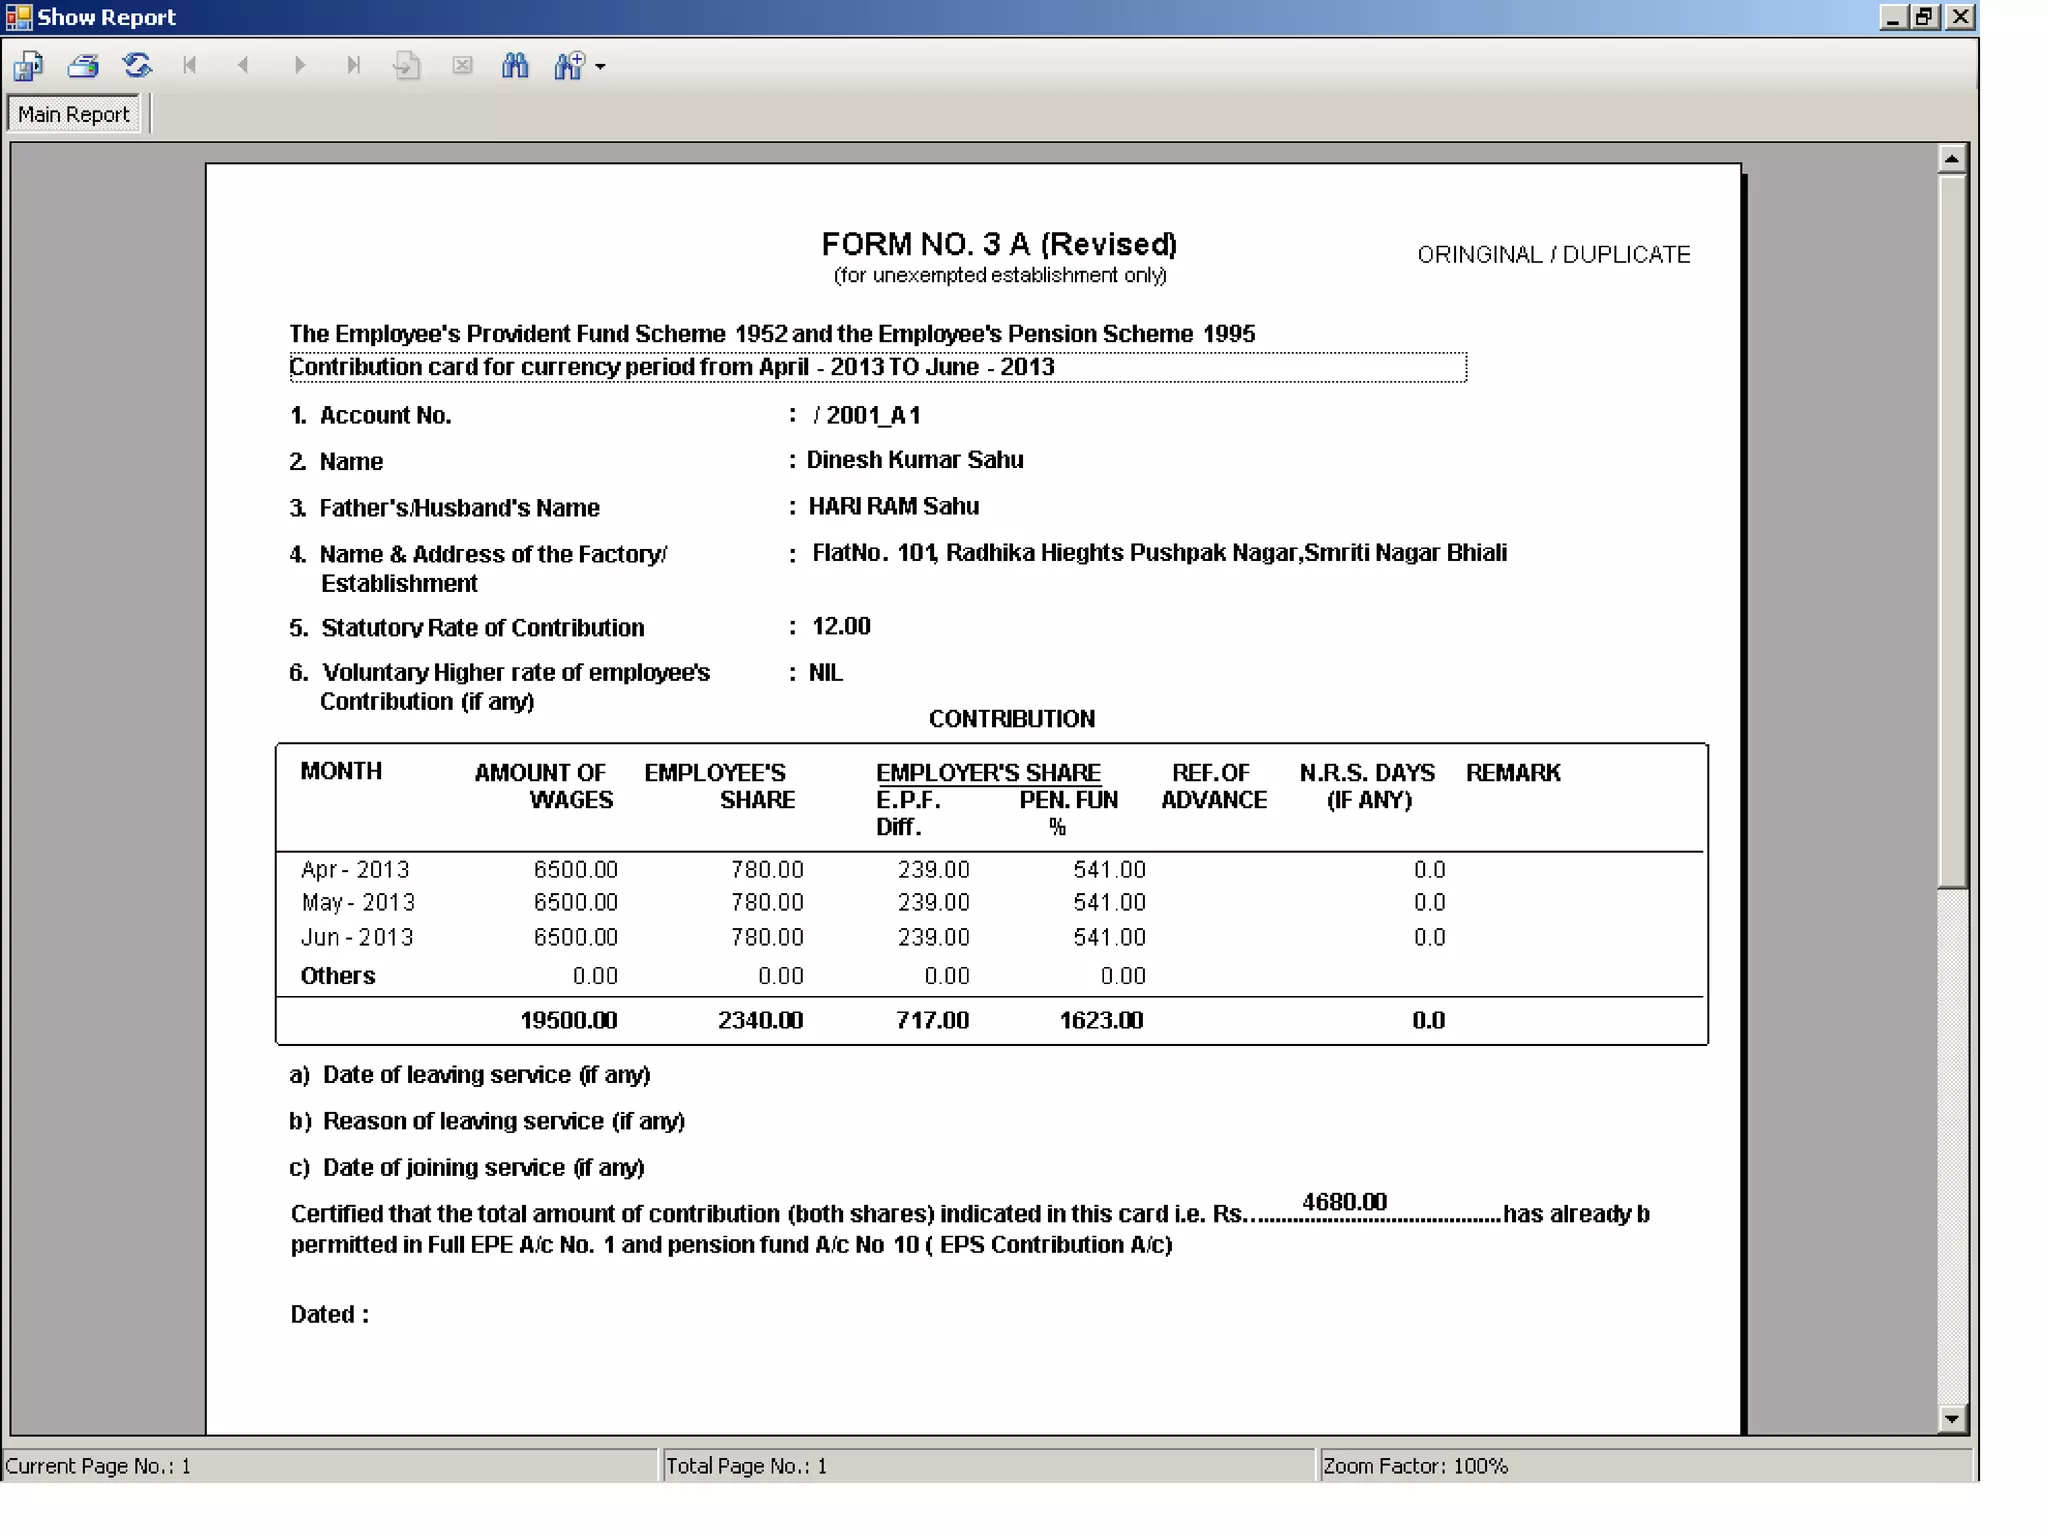The height and width of the screenshot is (1536, 2048).
Task: Select the Main Report tab
Action: pos(74,114)
